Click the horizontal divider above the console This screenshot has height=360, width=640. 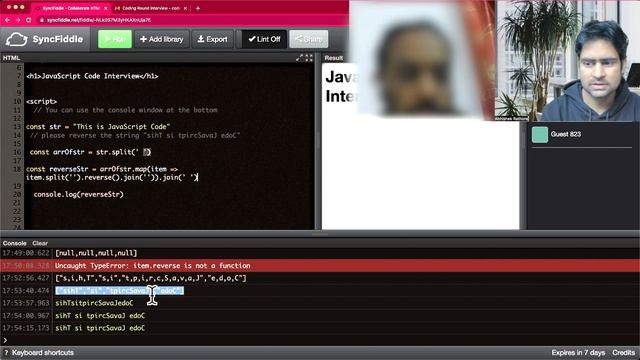pos(320,234)
